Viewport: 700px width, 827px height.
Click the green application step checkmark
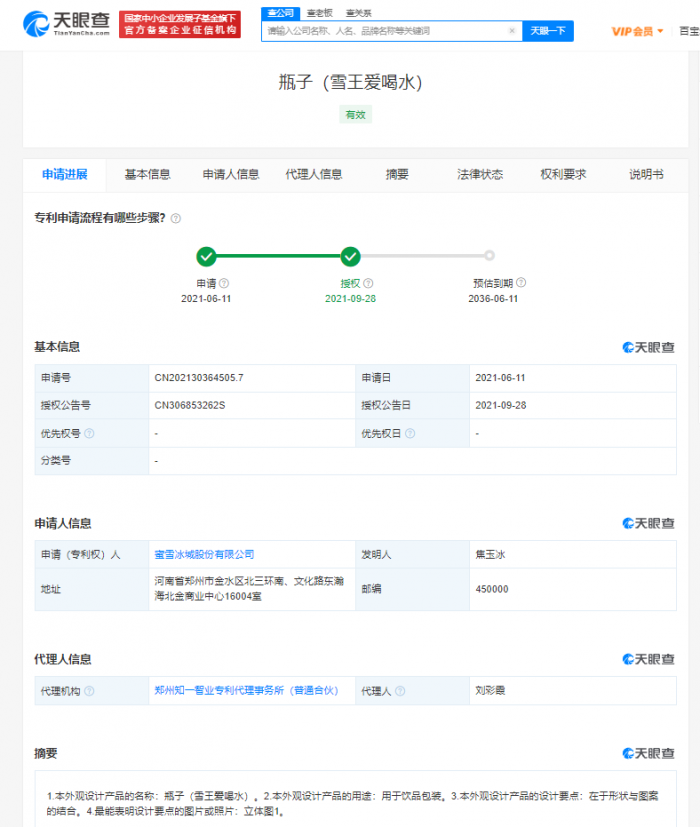pos(206,257)
